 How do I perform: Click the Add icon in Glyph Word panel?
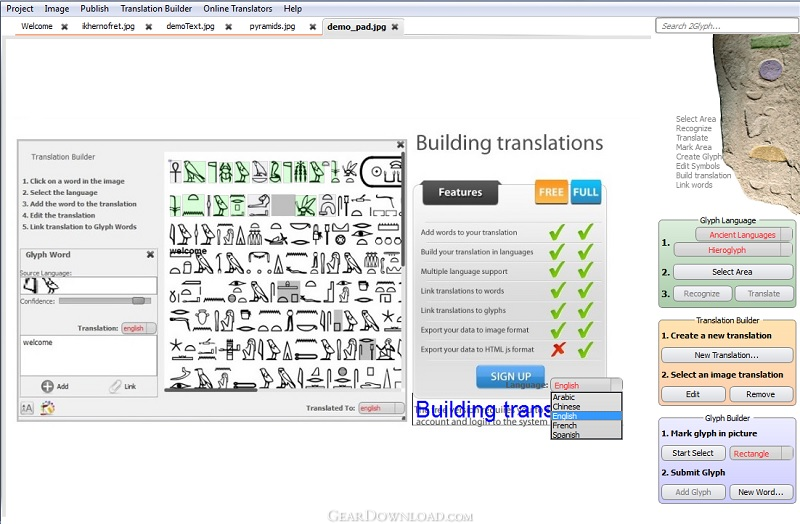click(47, 386)
